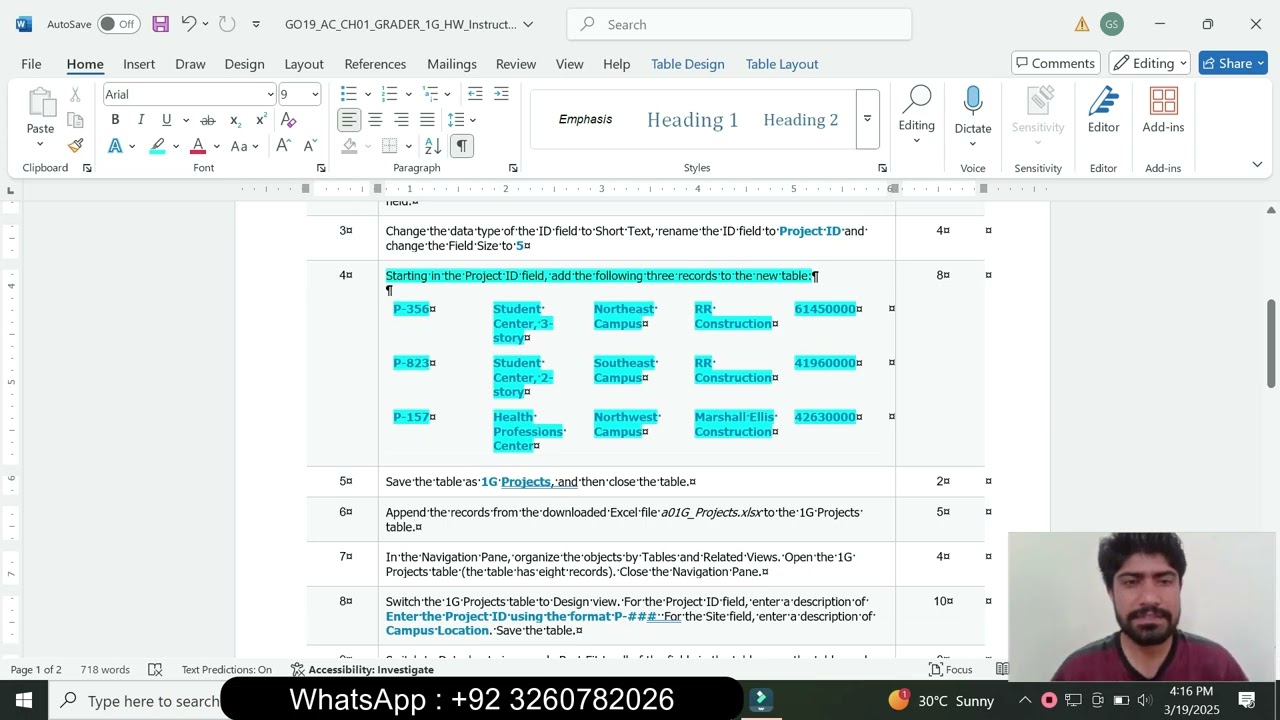The image size is (1280, 720).
Task: Open Line Spacing options
Action: point(460,120)
